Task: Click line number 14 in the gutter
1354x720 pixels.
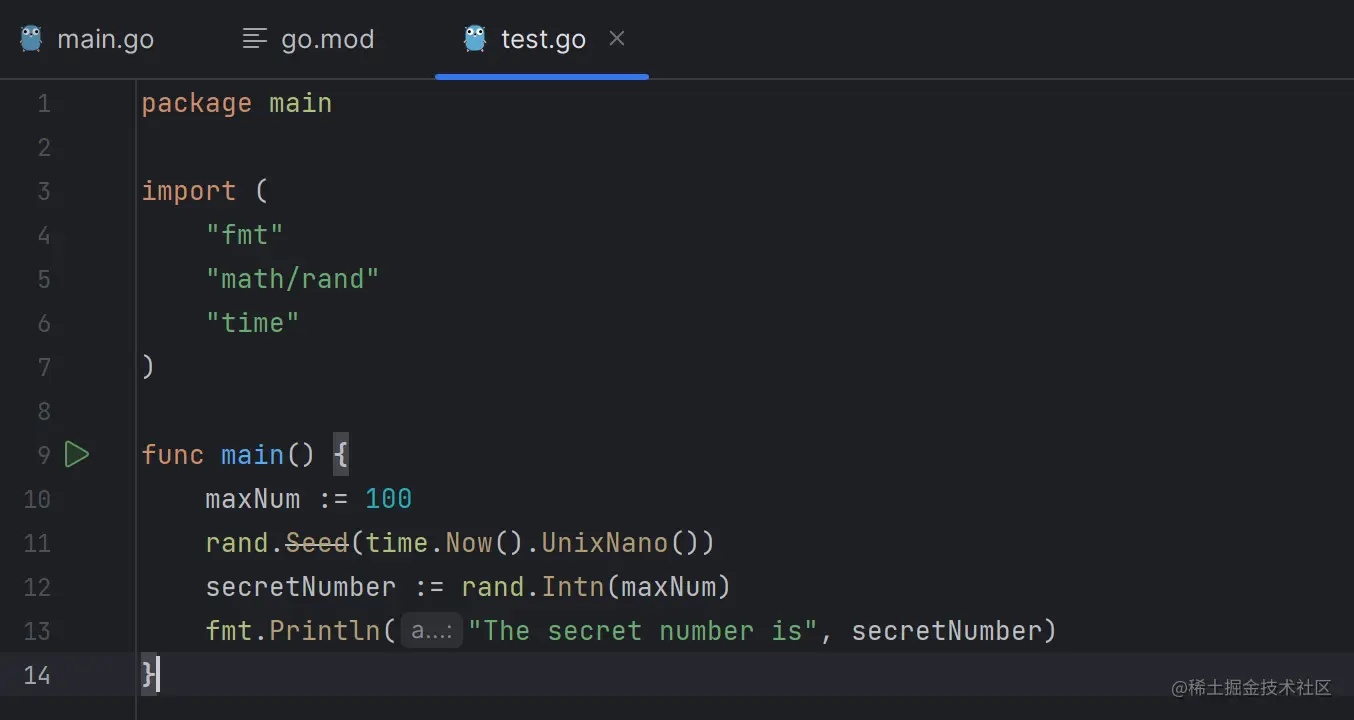Action: (37, 675)
